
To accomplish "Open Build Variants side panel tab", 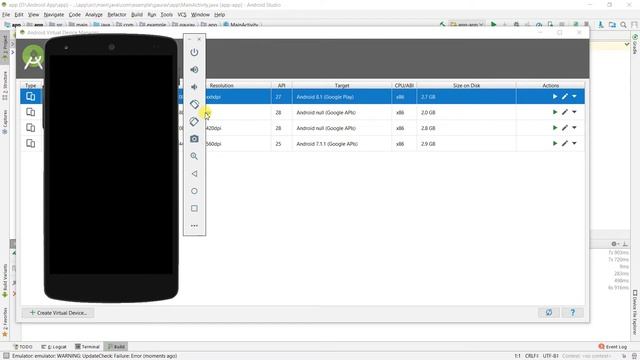I will click(5, 281).
